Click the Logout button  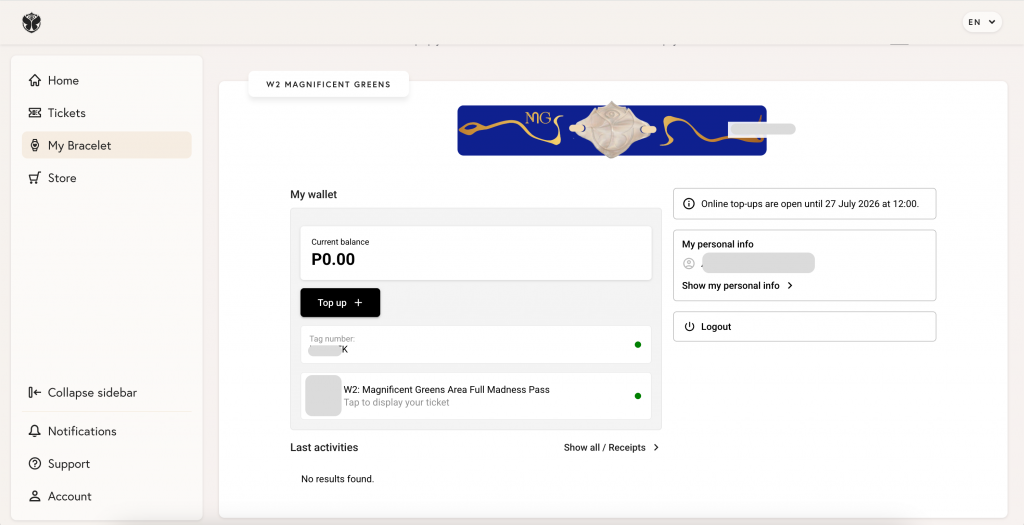805,326
